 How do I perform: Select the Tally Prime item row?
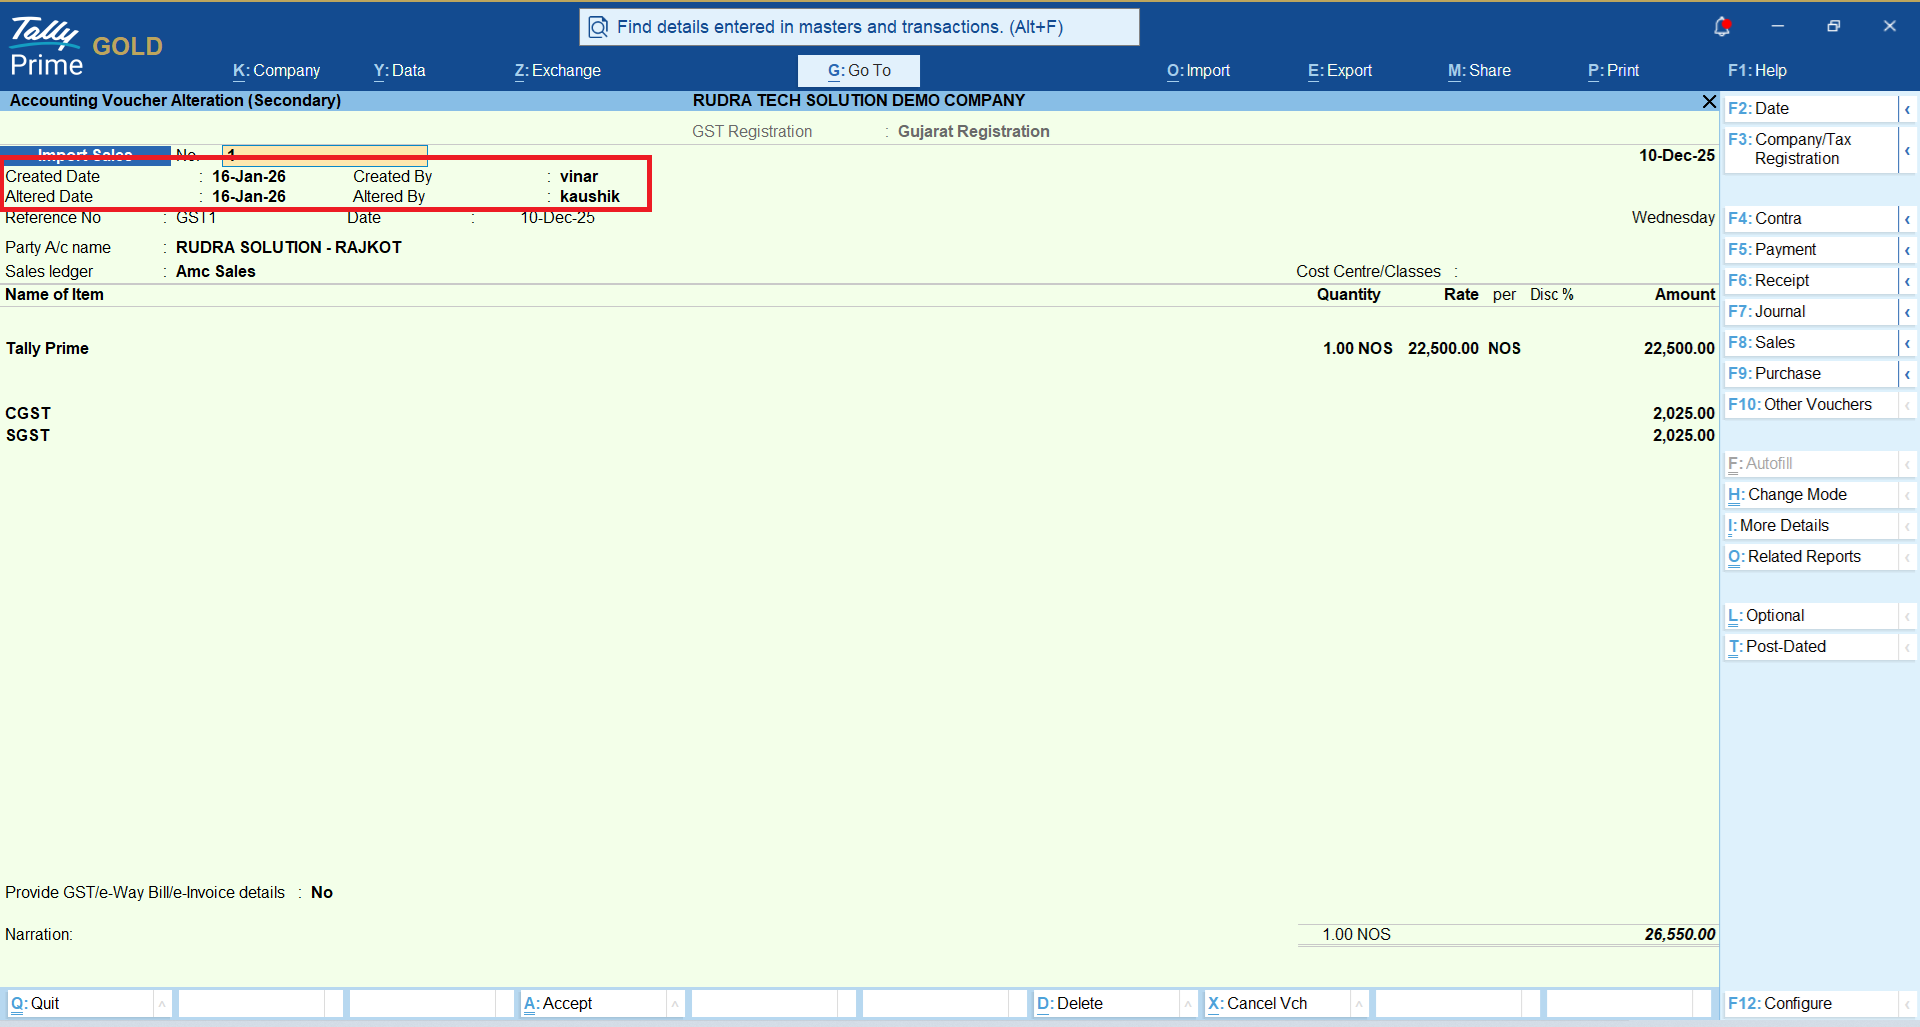[x=48, y=348]
